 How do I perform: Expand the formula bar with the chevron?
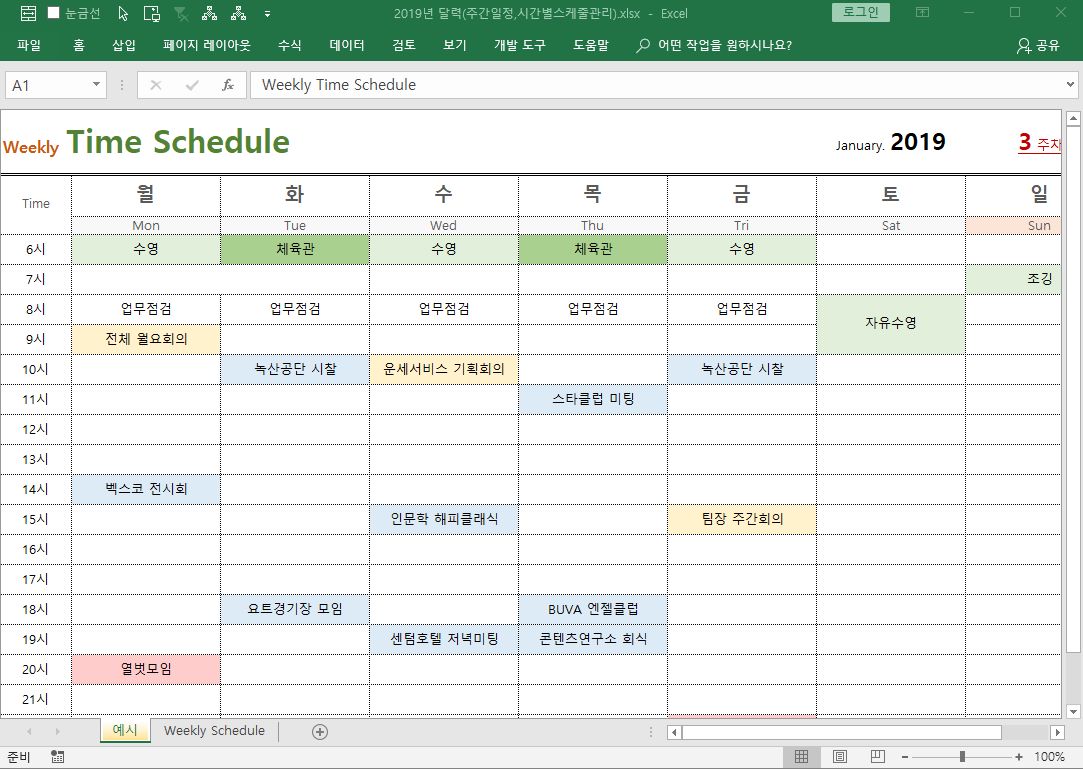pyautogui.click(x=1070, y=84)
